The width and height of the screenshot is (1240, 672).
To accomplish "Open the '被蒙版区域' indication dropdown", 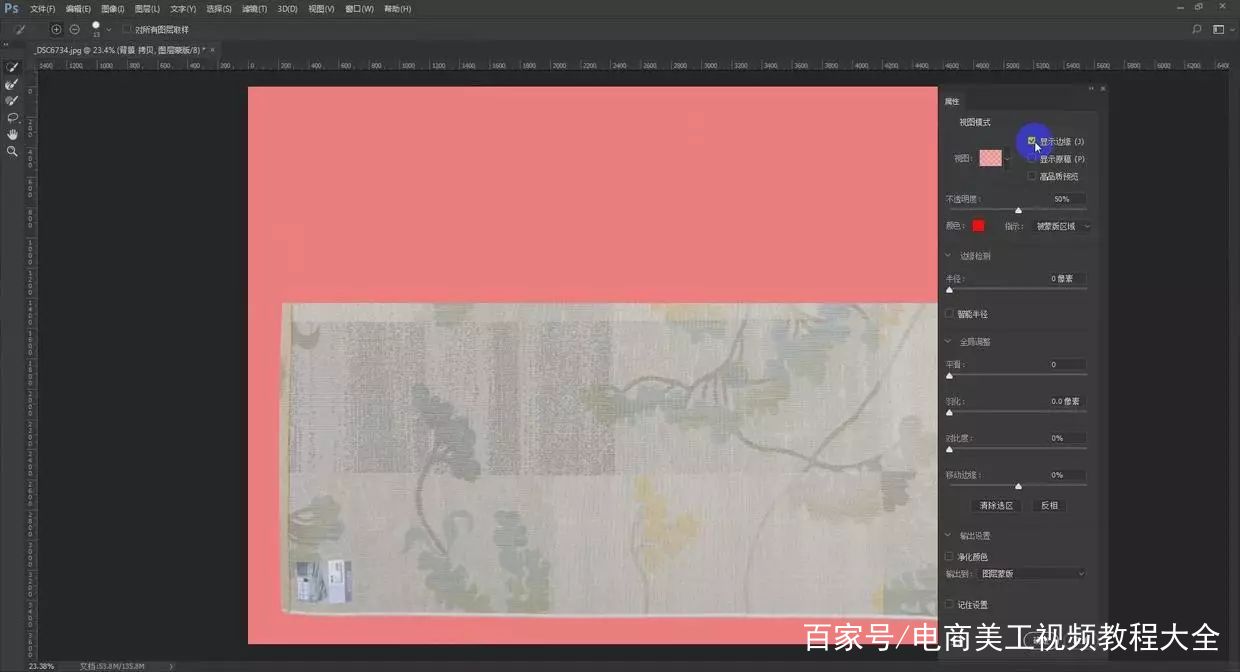I will [1061, 226].
